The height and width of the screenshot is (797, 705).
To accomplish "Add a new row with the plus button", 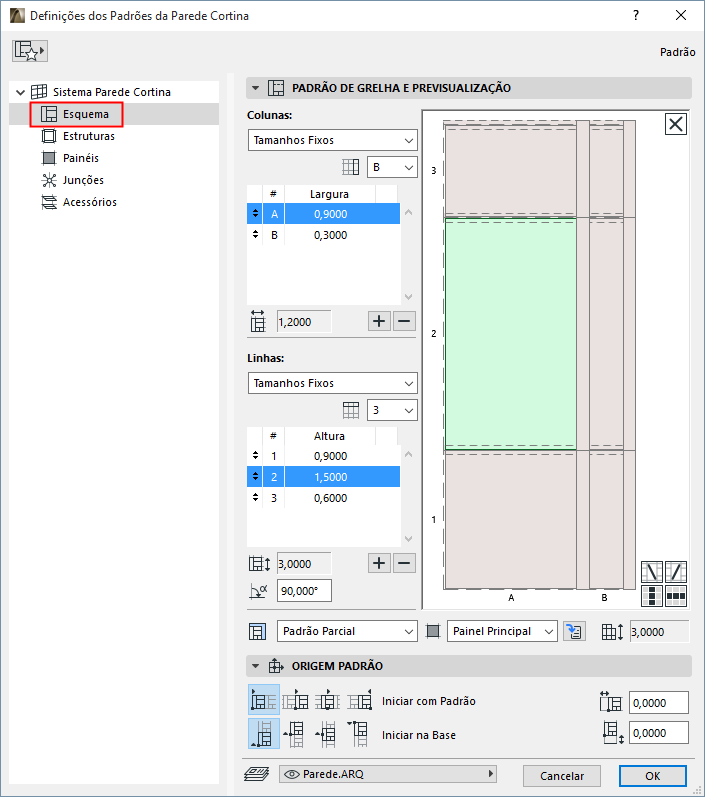I will [379, 563].
